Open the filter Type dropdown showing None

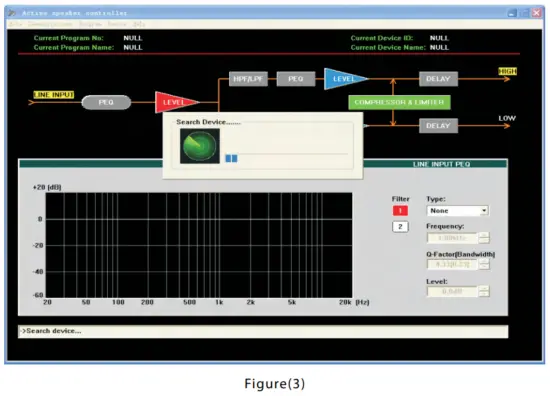tap(457, 211)
